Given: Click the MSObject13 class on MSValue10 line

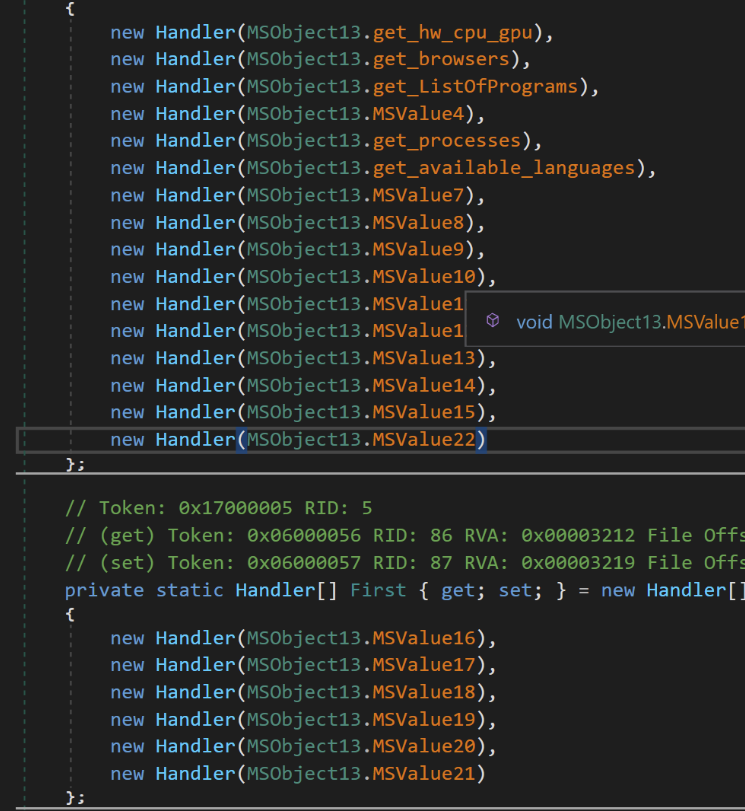Looking at the screenshot, I should (304, 277).
